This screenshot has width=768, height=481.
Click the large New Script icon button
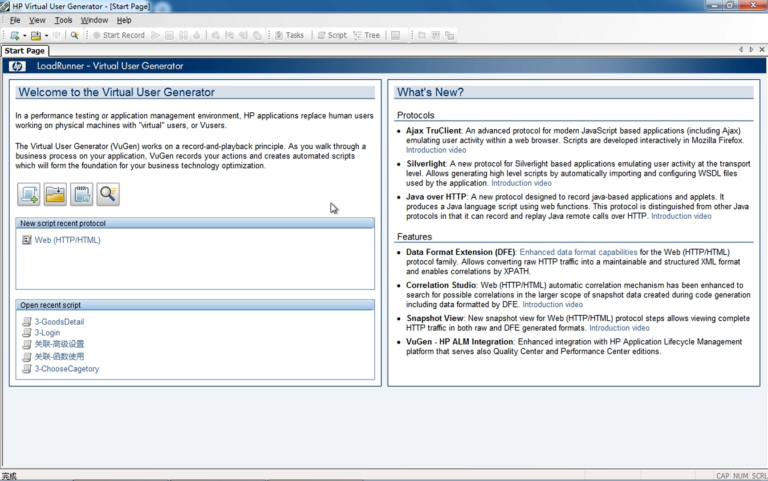pos(28,194)
